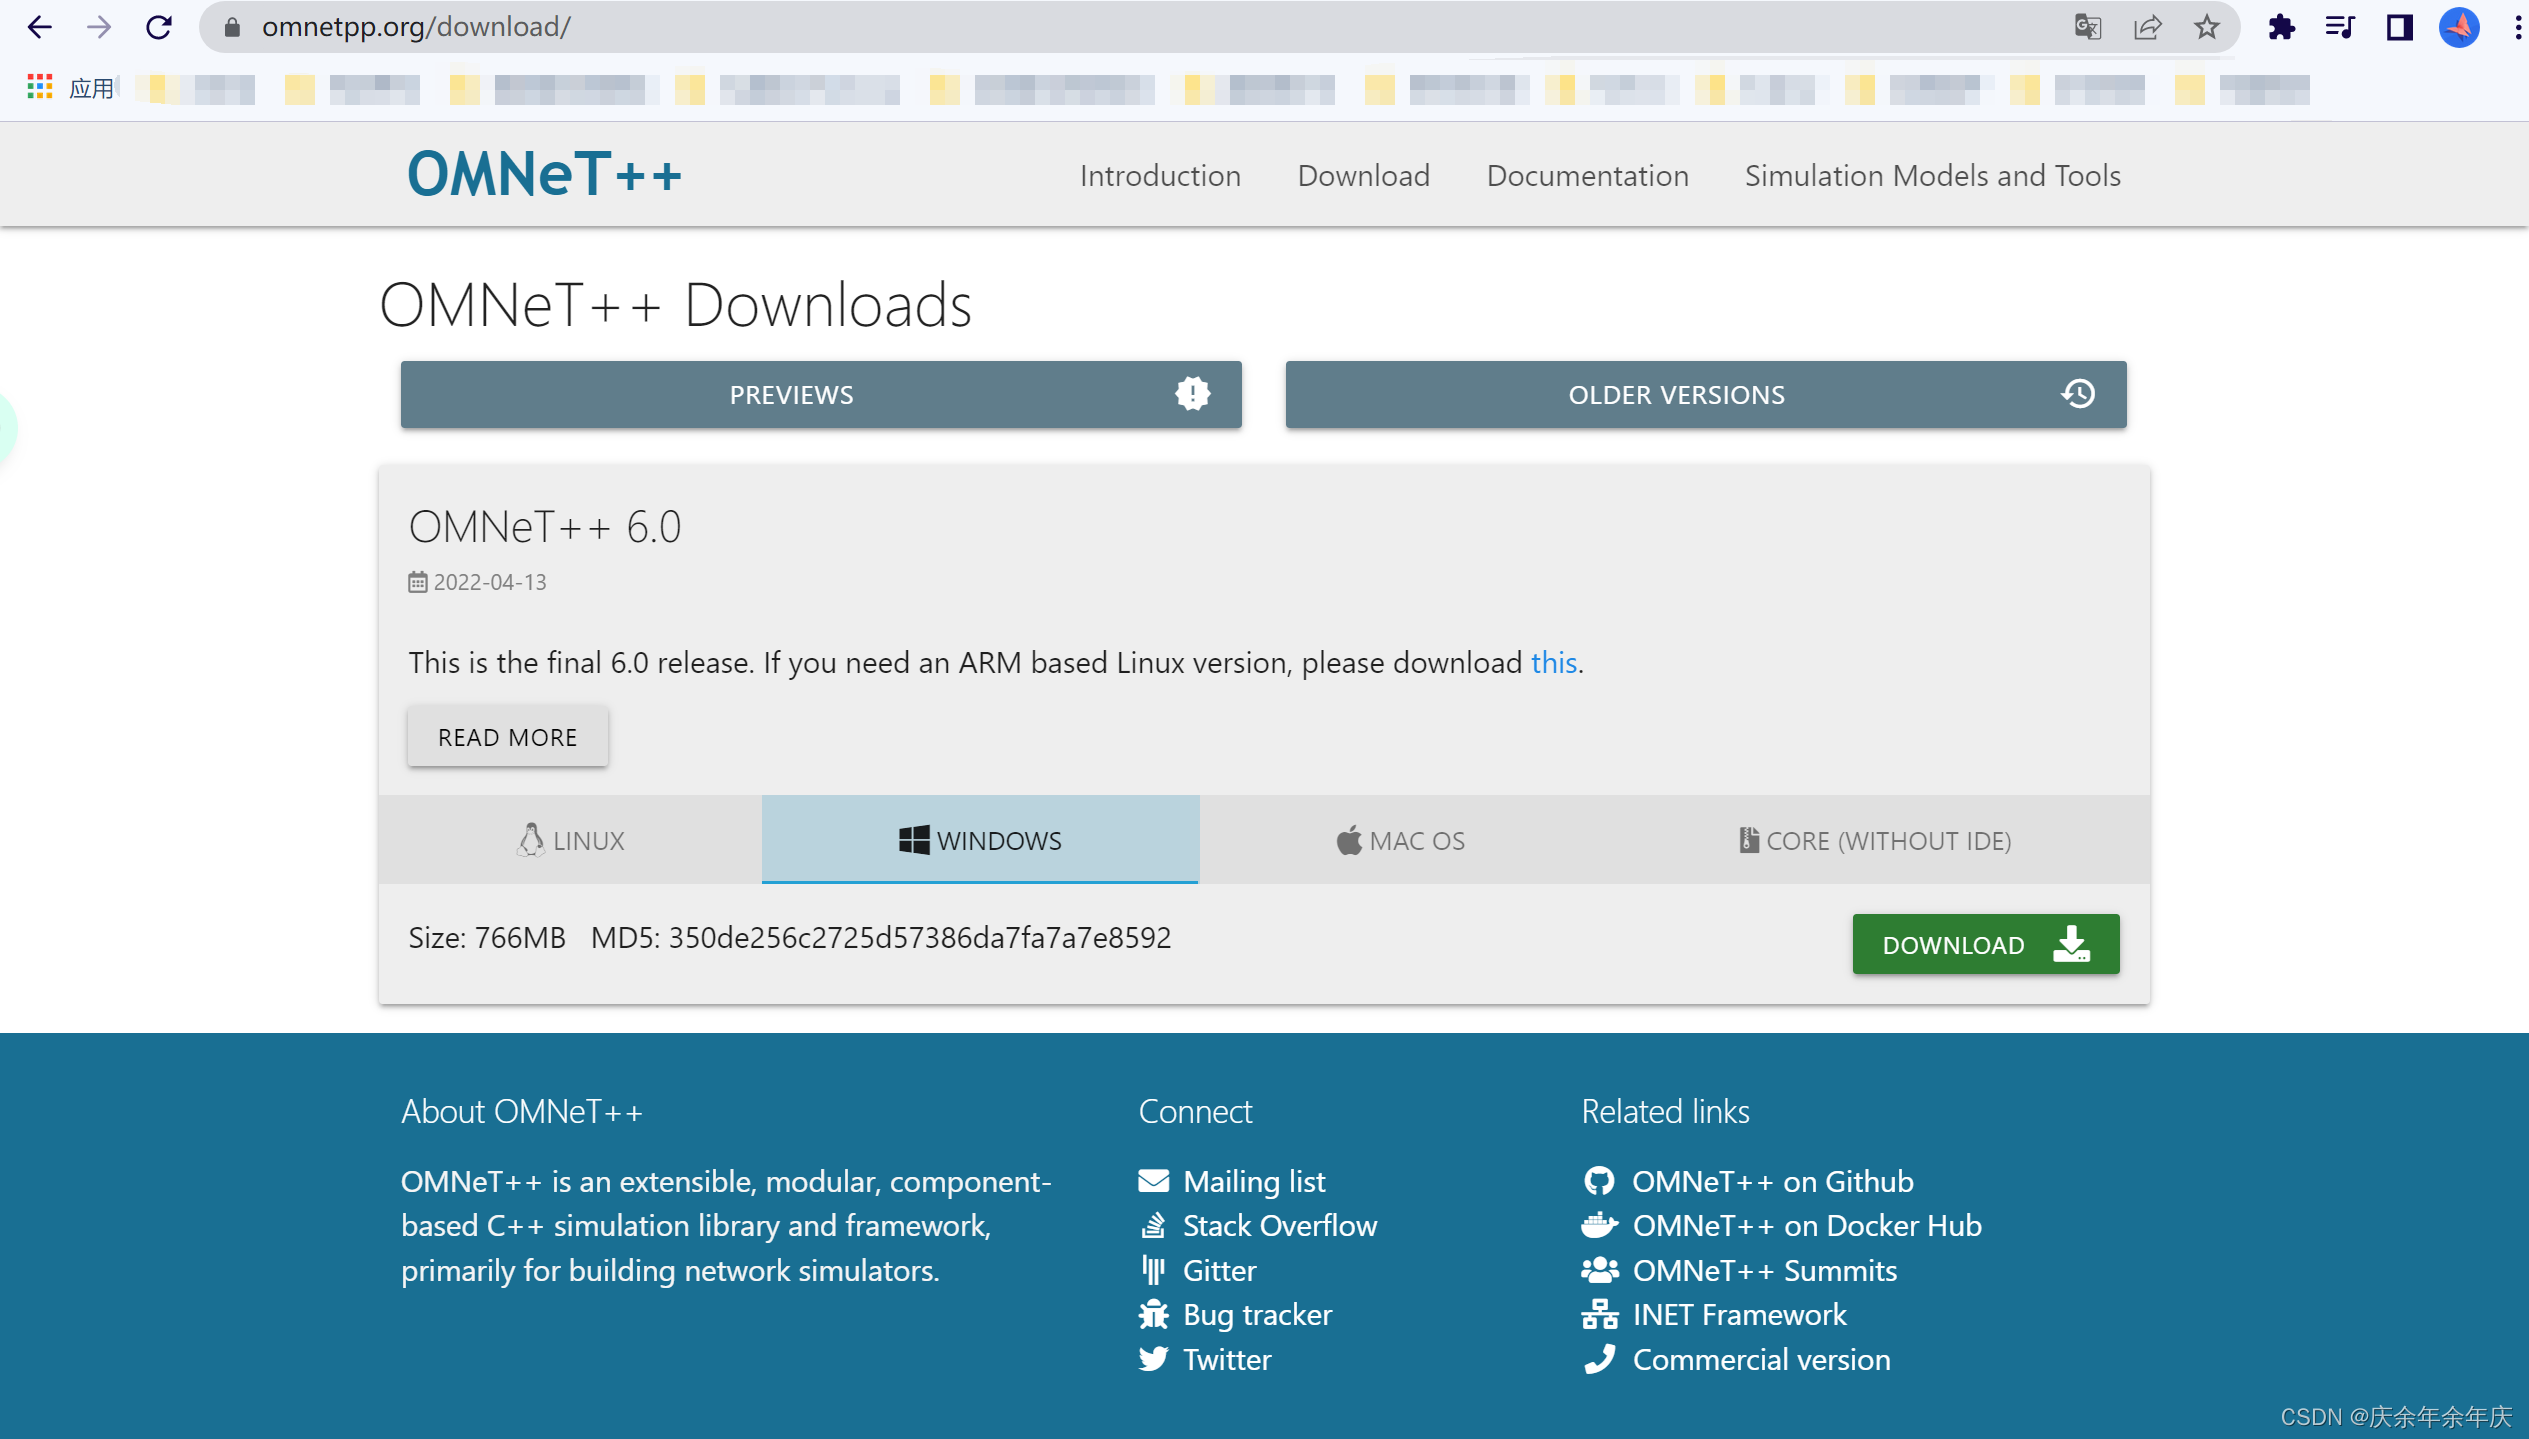Open the Documentation menu item

point(1587,175)
